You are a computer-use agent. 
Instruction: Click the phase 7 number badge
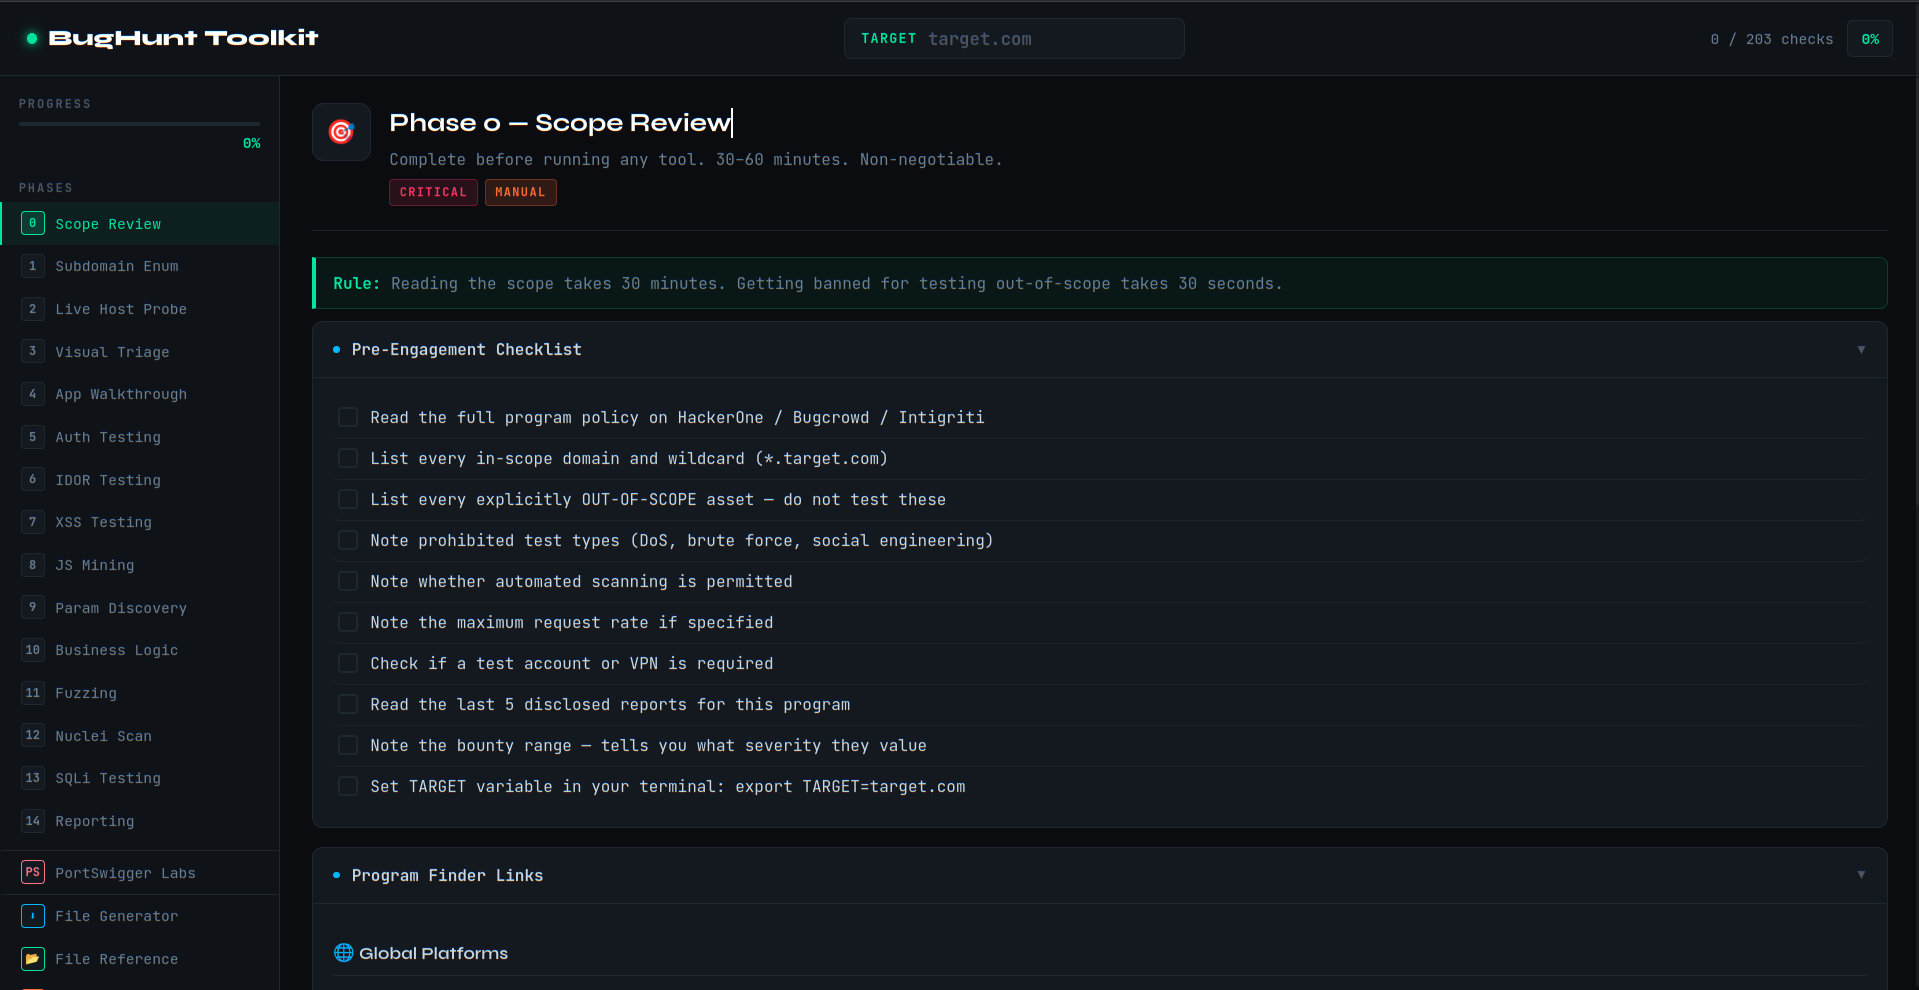tap(33, 522)
